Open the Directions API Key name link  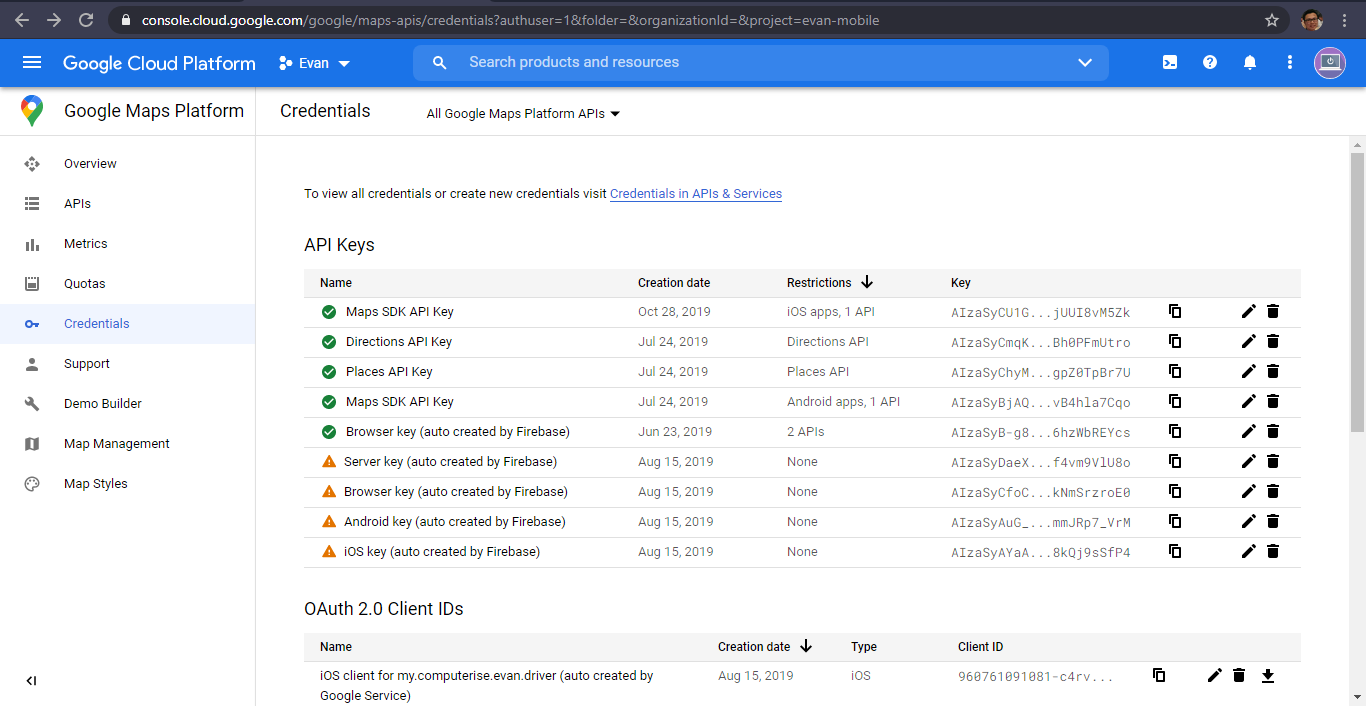pos(399,342)
